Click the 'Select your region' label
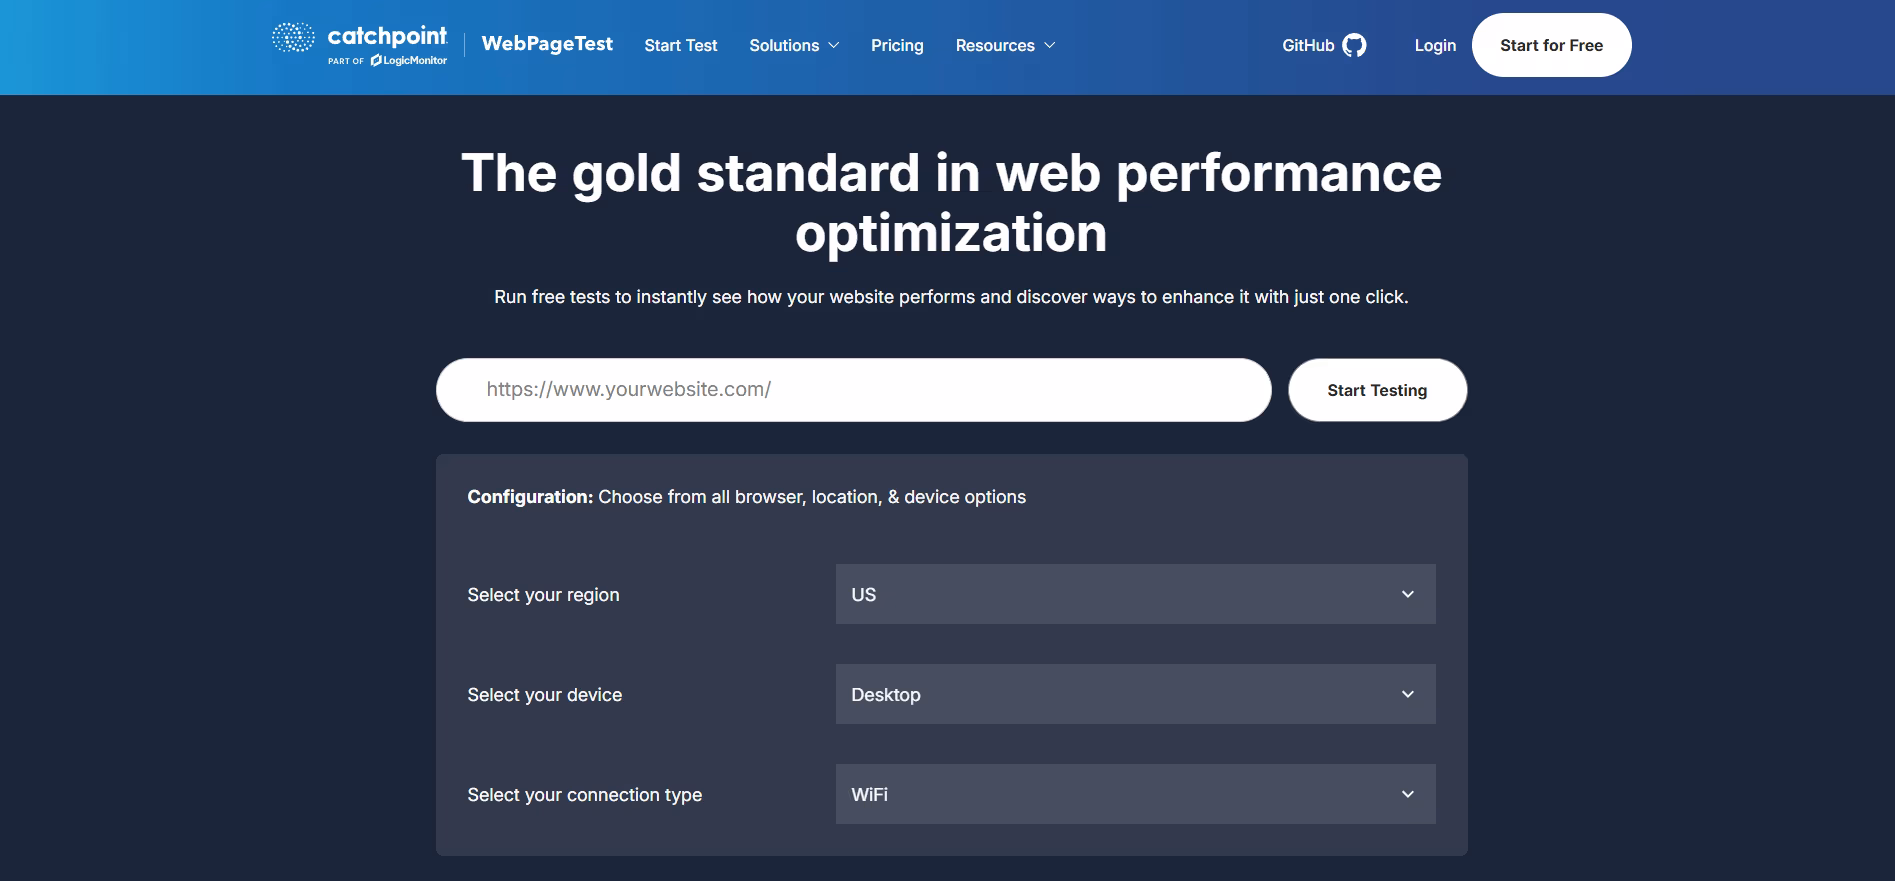 [x=543, y=595]
